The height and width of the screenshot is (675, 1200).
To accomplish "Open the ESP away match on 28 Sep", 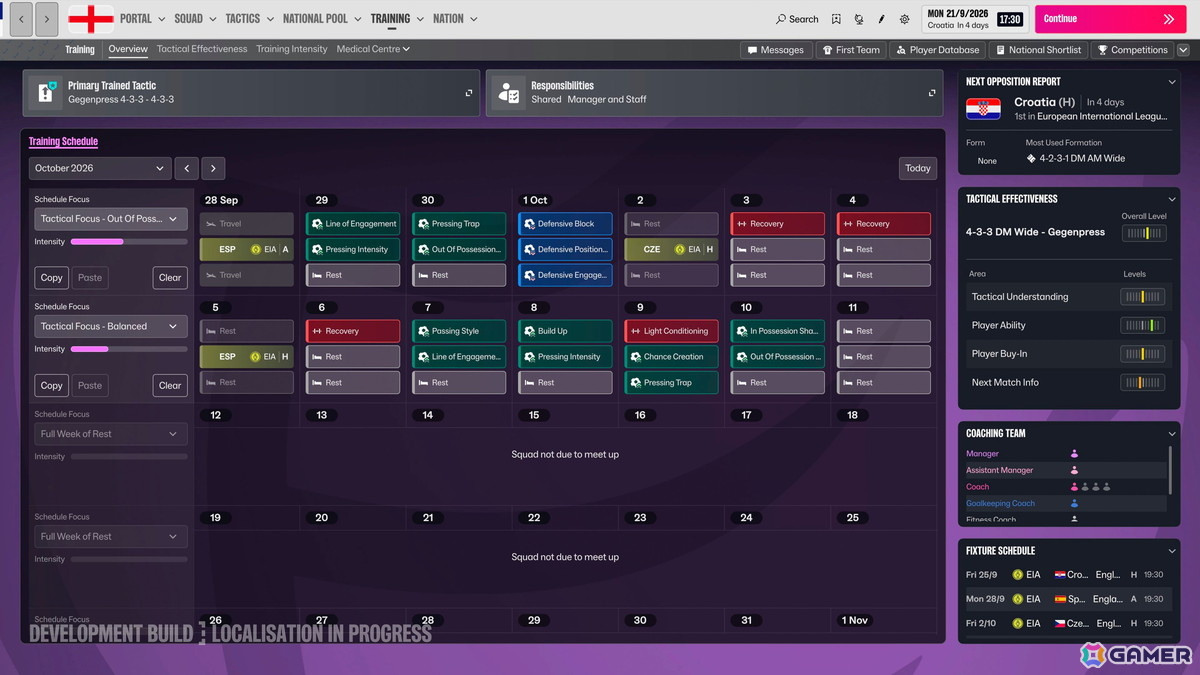I will click(246, 249).
